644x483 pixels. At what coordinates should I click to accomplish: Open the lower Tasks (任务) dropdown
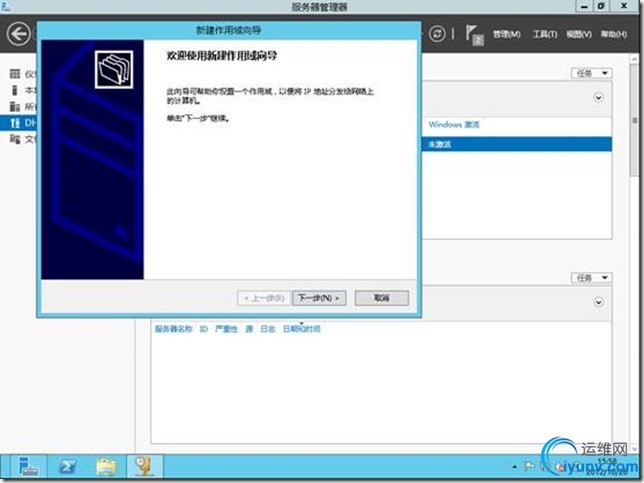591,278
